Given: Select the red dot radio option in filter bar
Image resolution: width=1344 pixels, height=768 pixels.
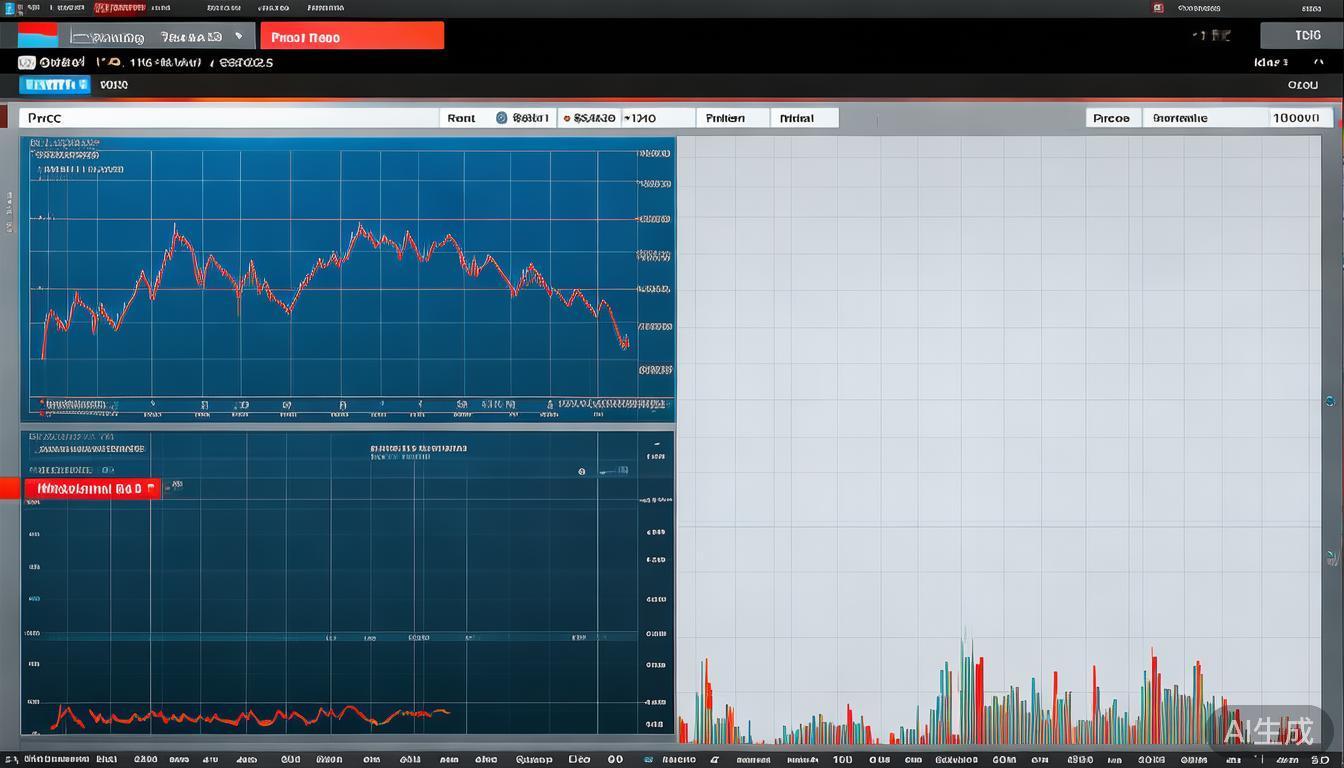Looking at the screenshot, I should [x=567, y=118].
